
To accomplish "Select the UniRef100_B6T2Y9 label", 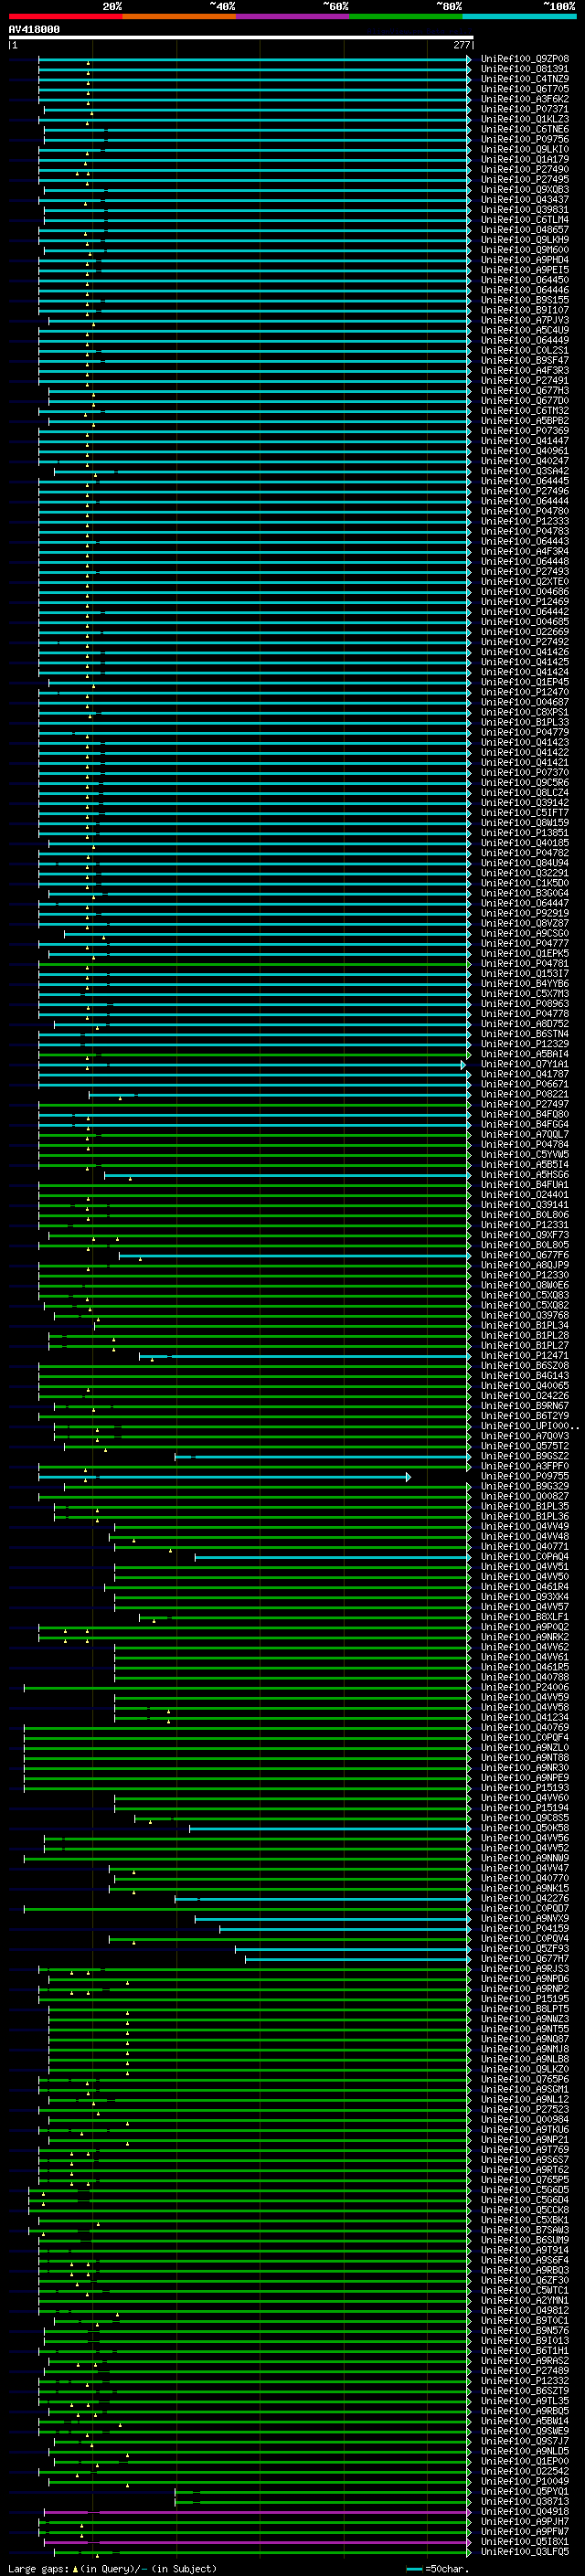I will click(x=525, y=1416).
